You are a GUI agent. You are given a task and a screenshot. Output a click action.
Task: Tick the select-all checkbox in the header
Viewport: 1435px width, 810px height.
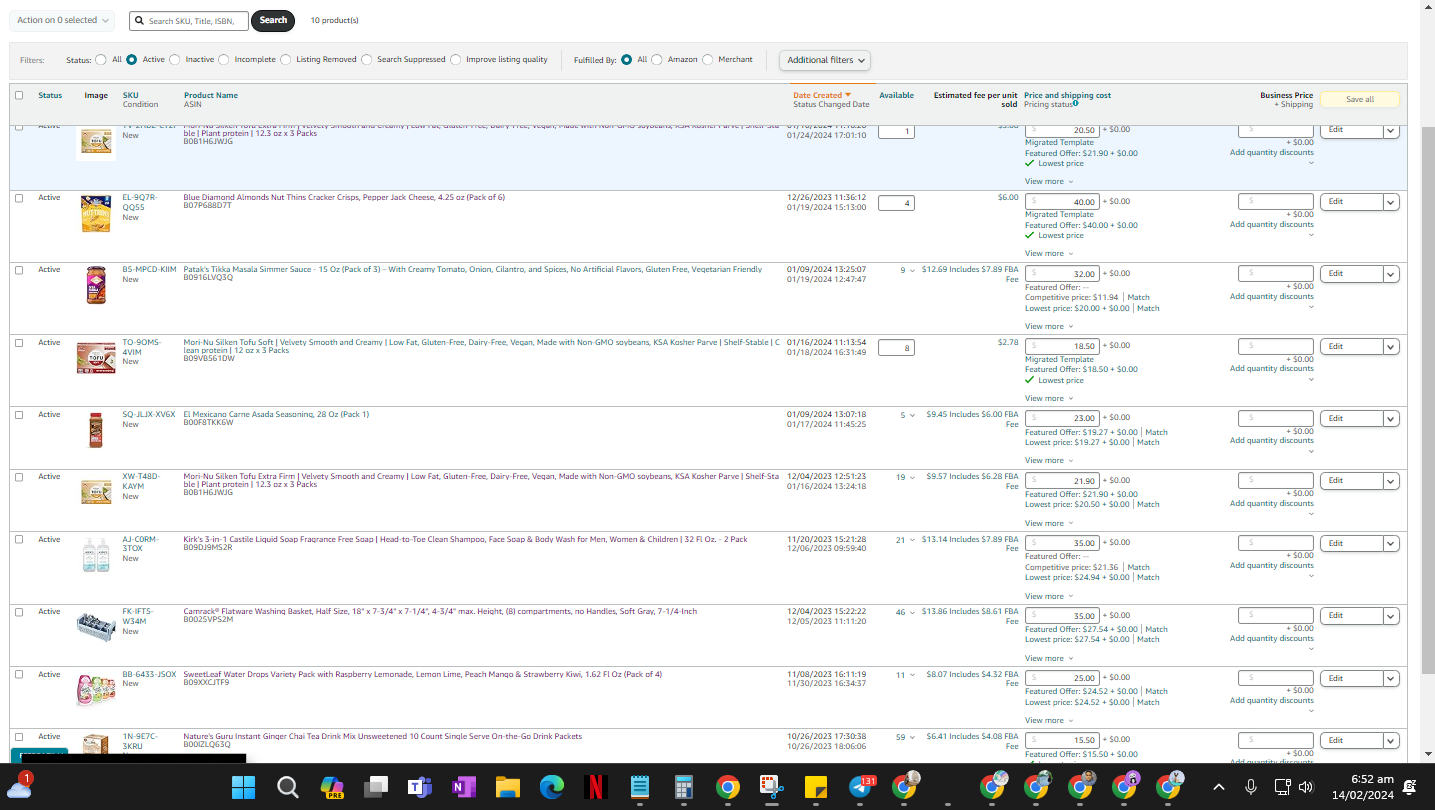pos(19,95)
